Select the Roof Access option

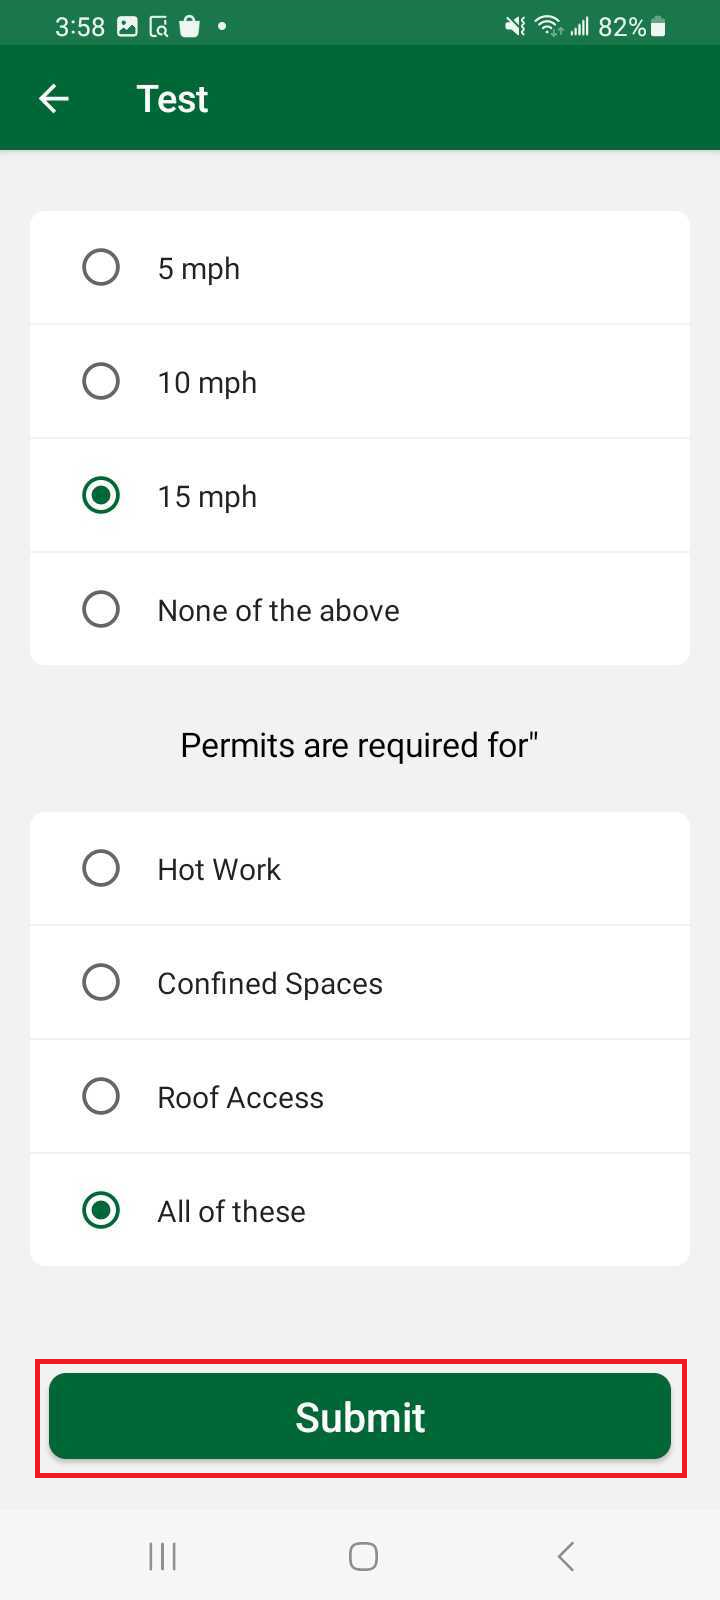101,1097
